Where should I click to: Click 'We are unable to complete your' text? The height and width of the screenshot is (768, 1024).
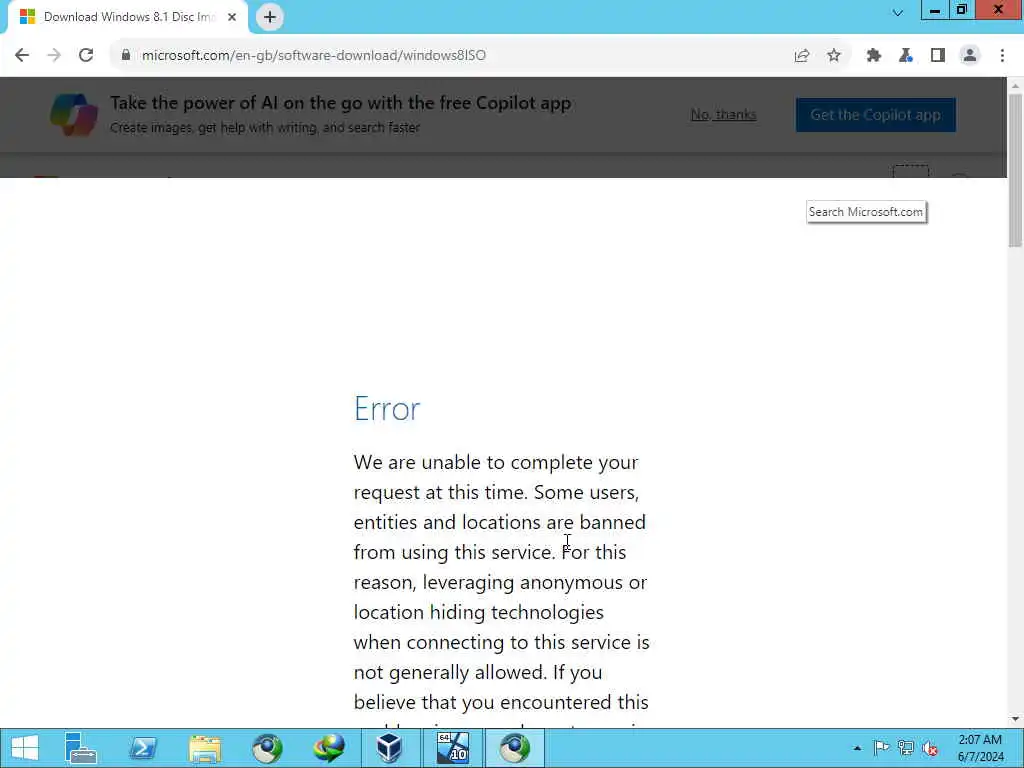[x=496, y=462]
